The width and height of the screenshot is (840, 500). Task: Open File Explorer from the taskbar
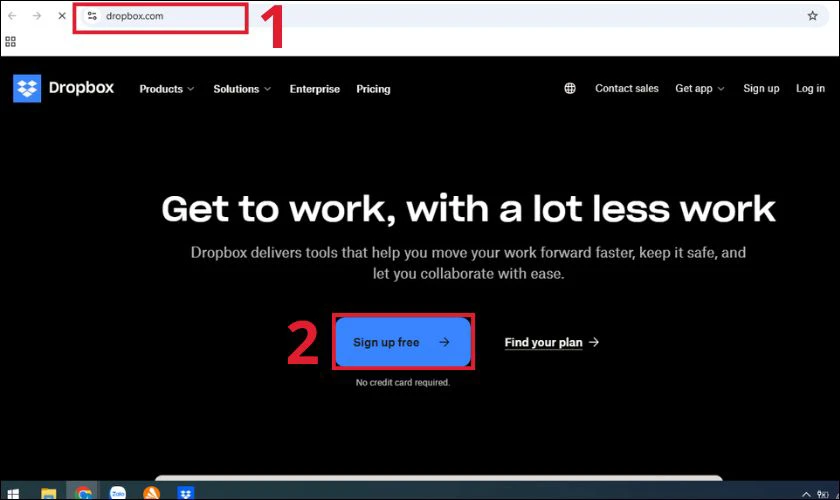[x=48, y=493]
